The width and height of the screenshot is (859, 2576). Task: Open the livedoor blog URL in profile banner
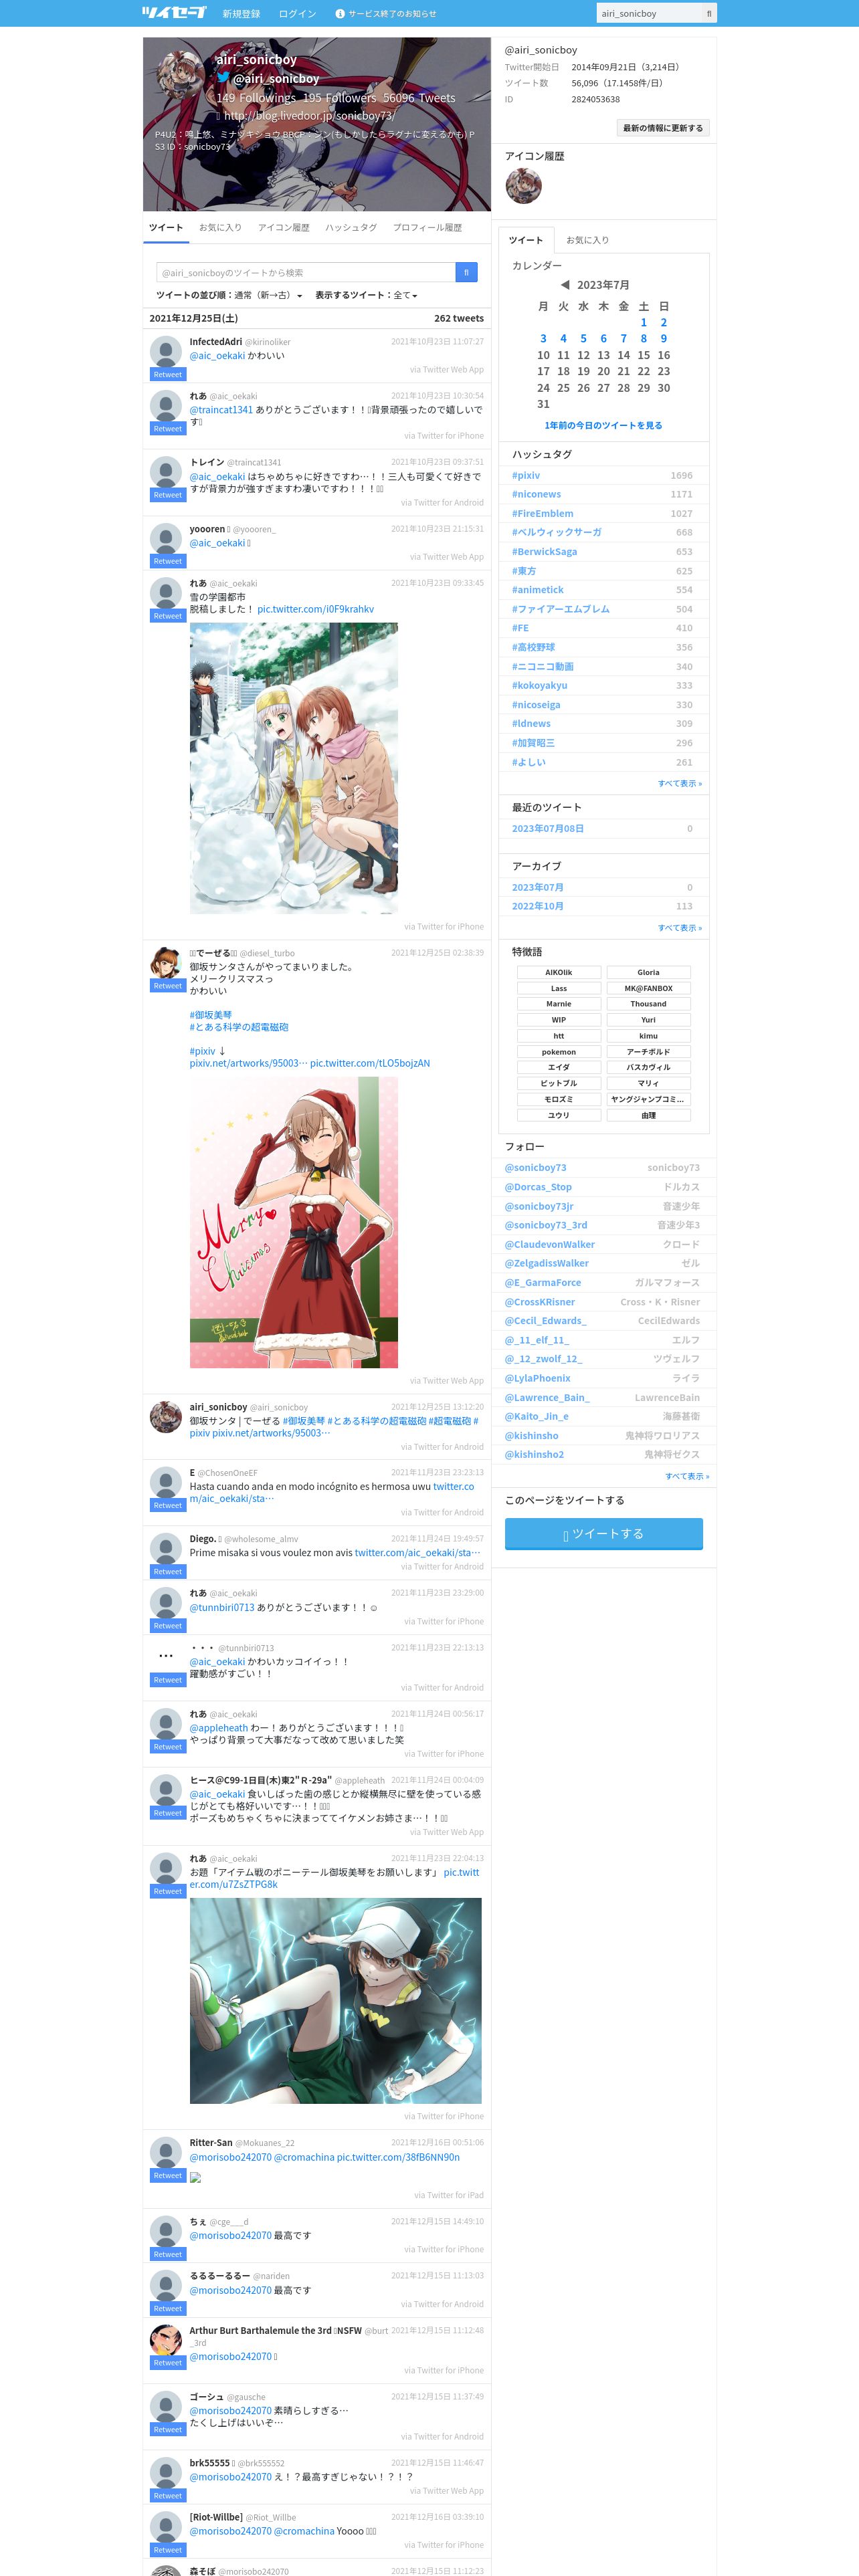309,116
